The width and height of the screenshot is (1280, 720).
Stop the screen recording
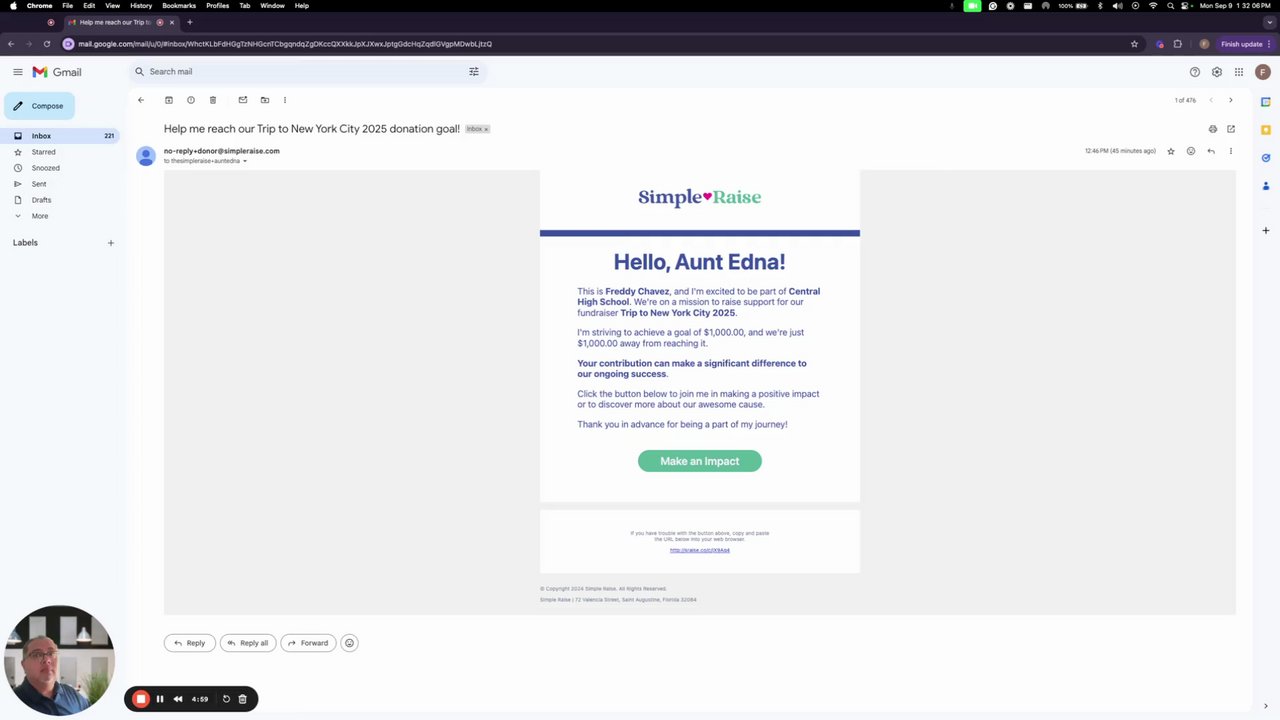coord(141,699)
